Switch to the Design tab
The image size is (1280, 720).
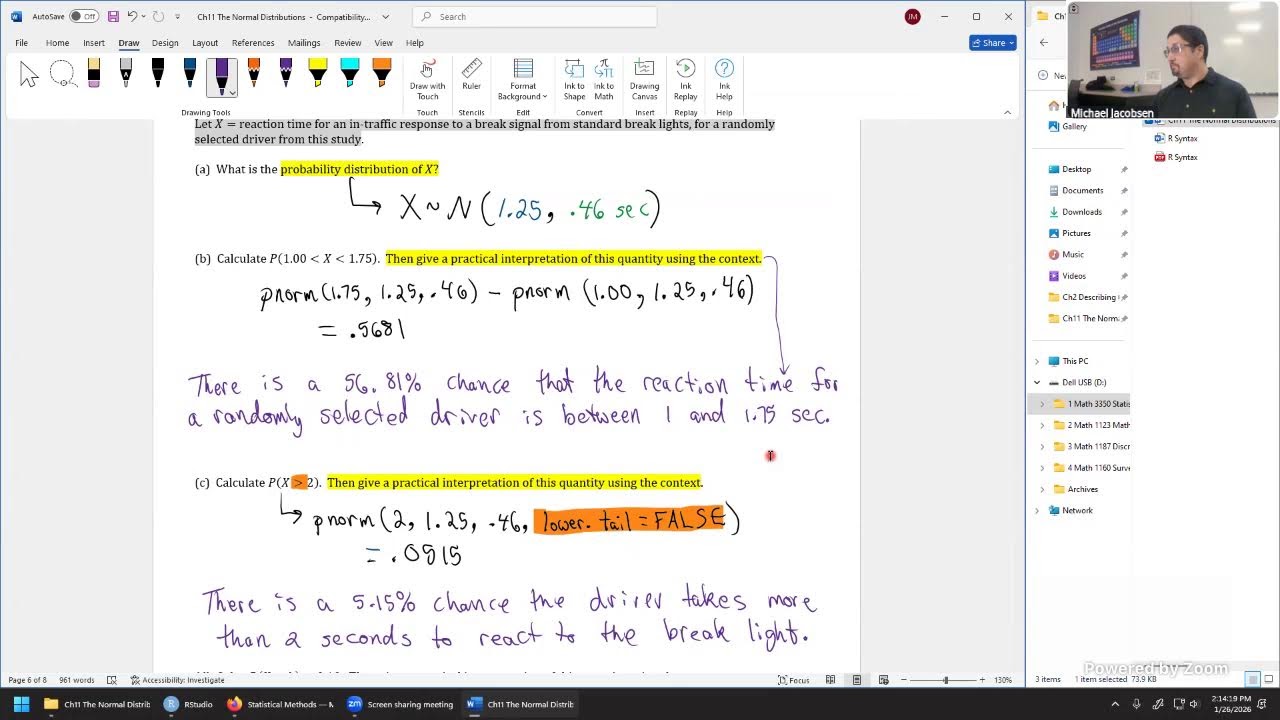click(x=165, y=43)
